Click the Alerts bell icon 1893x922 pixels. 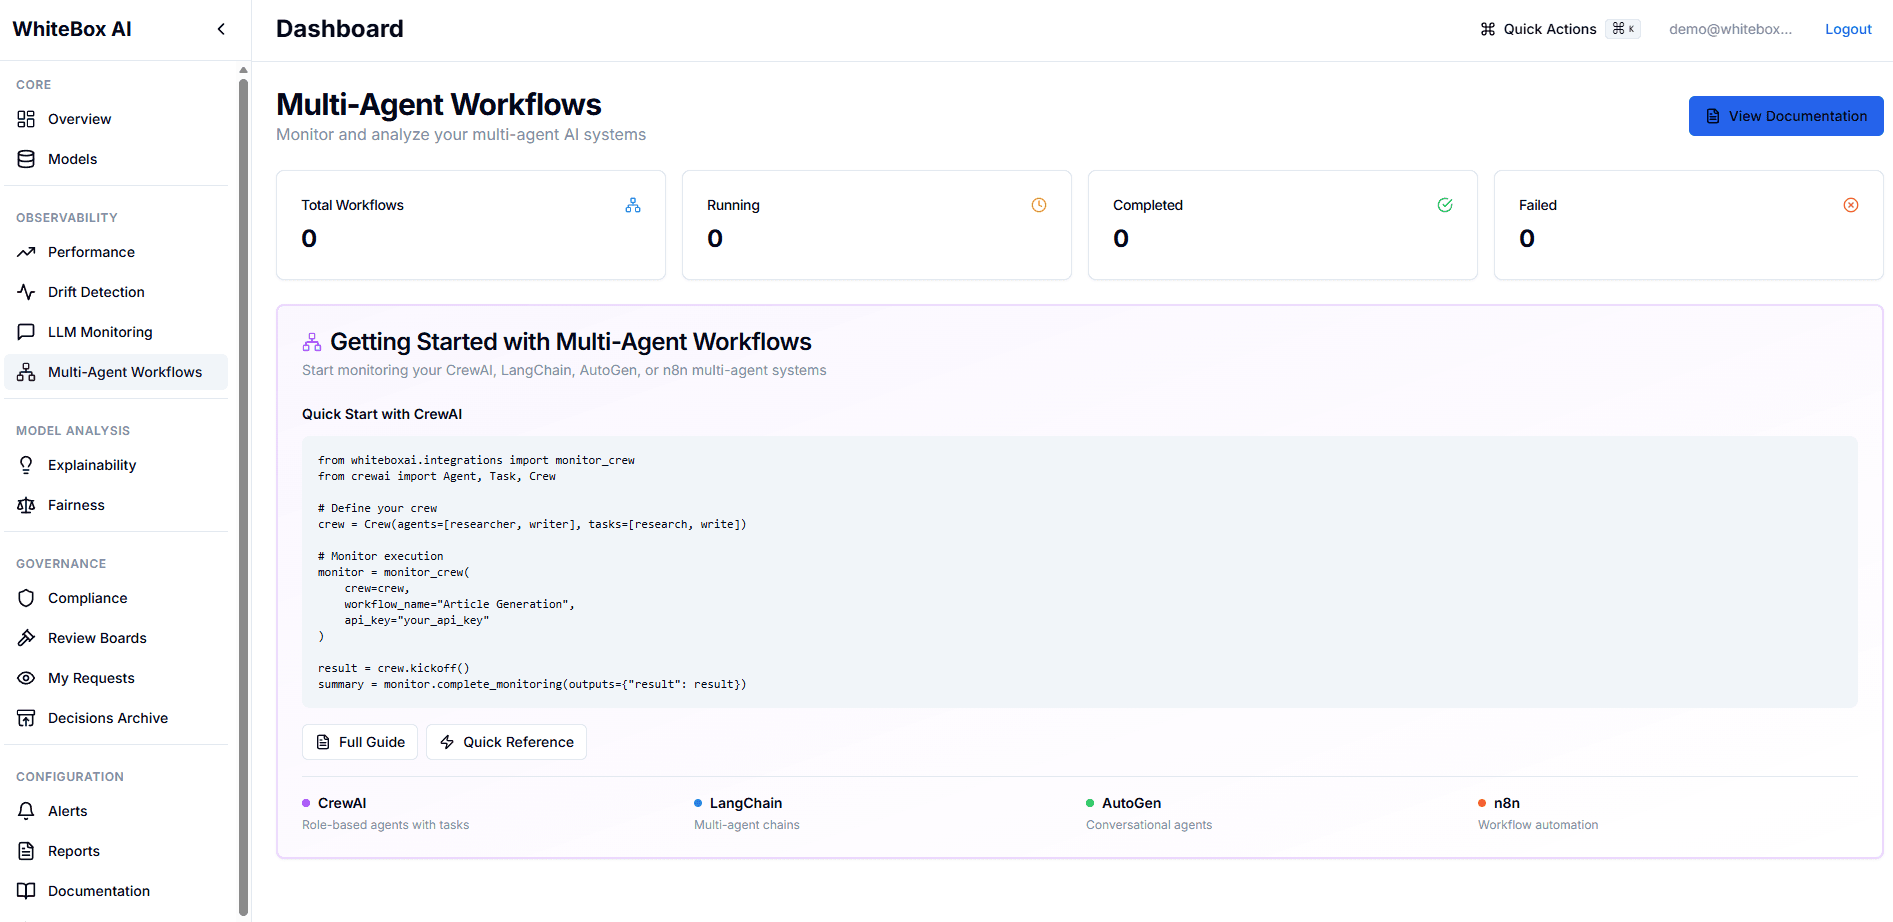tap(26, 811)
